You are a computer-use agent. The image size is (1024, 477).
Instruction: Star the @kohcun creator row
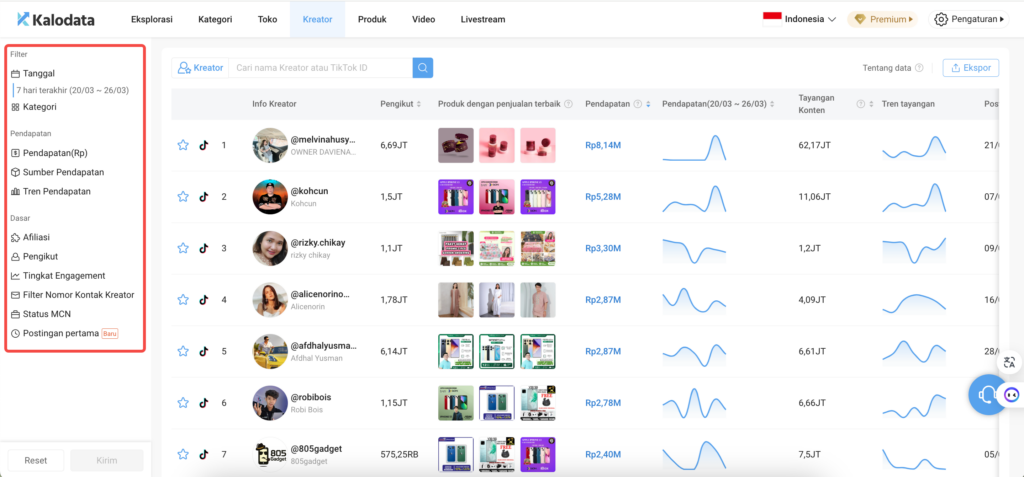coord(183,197)
